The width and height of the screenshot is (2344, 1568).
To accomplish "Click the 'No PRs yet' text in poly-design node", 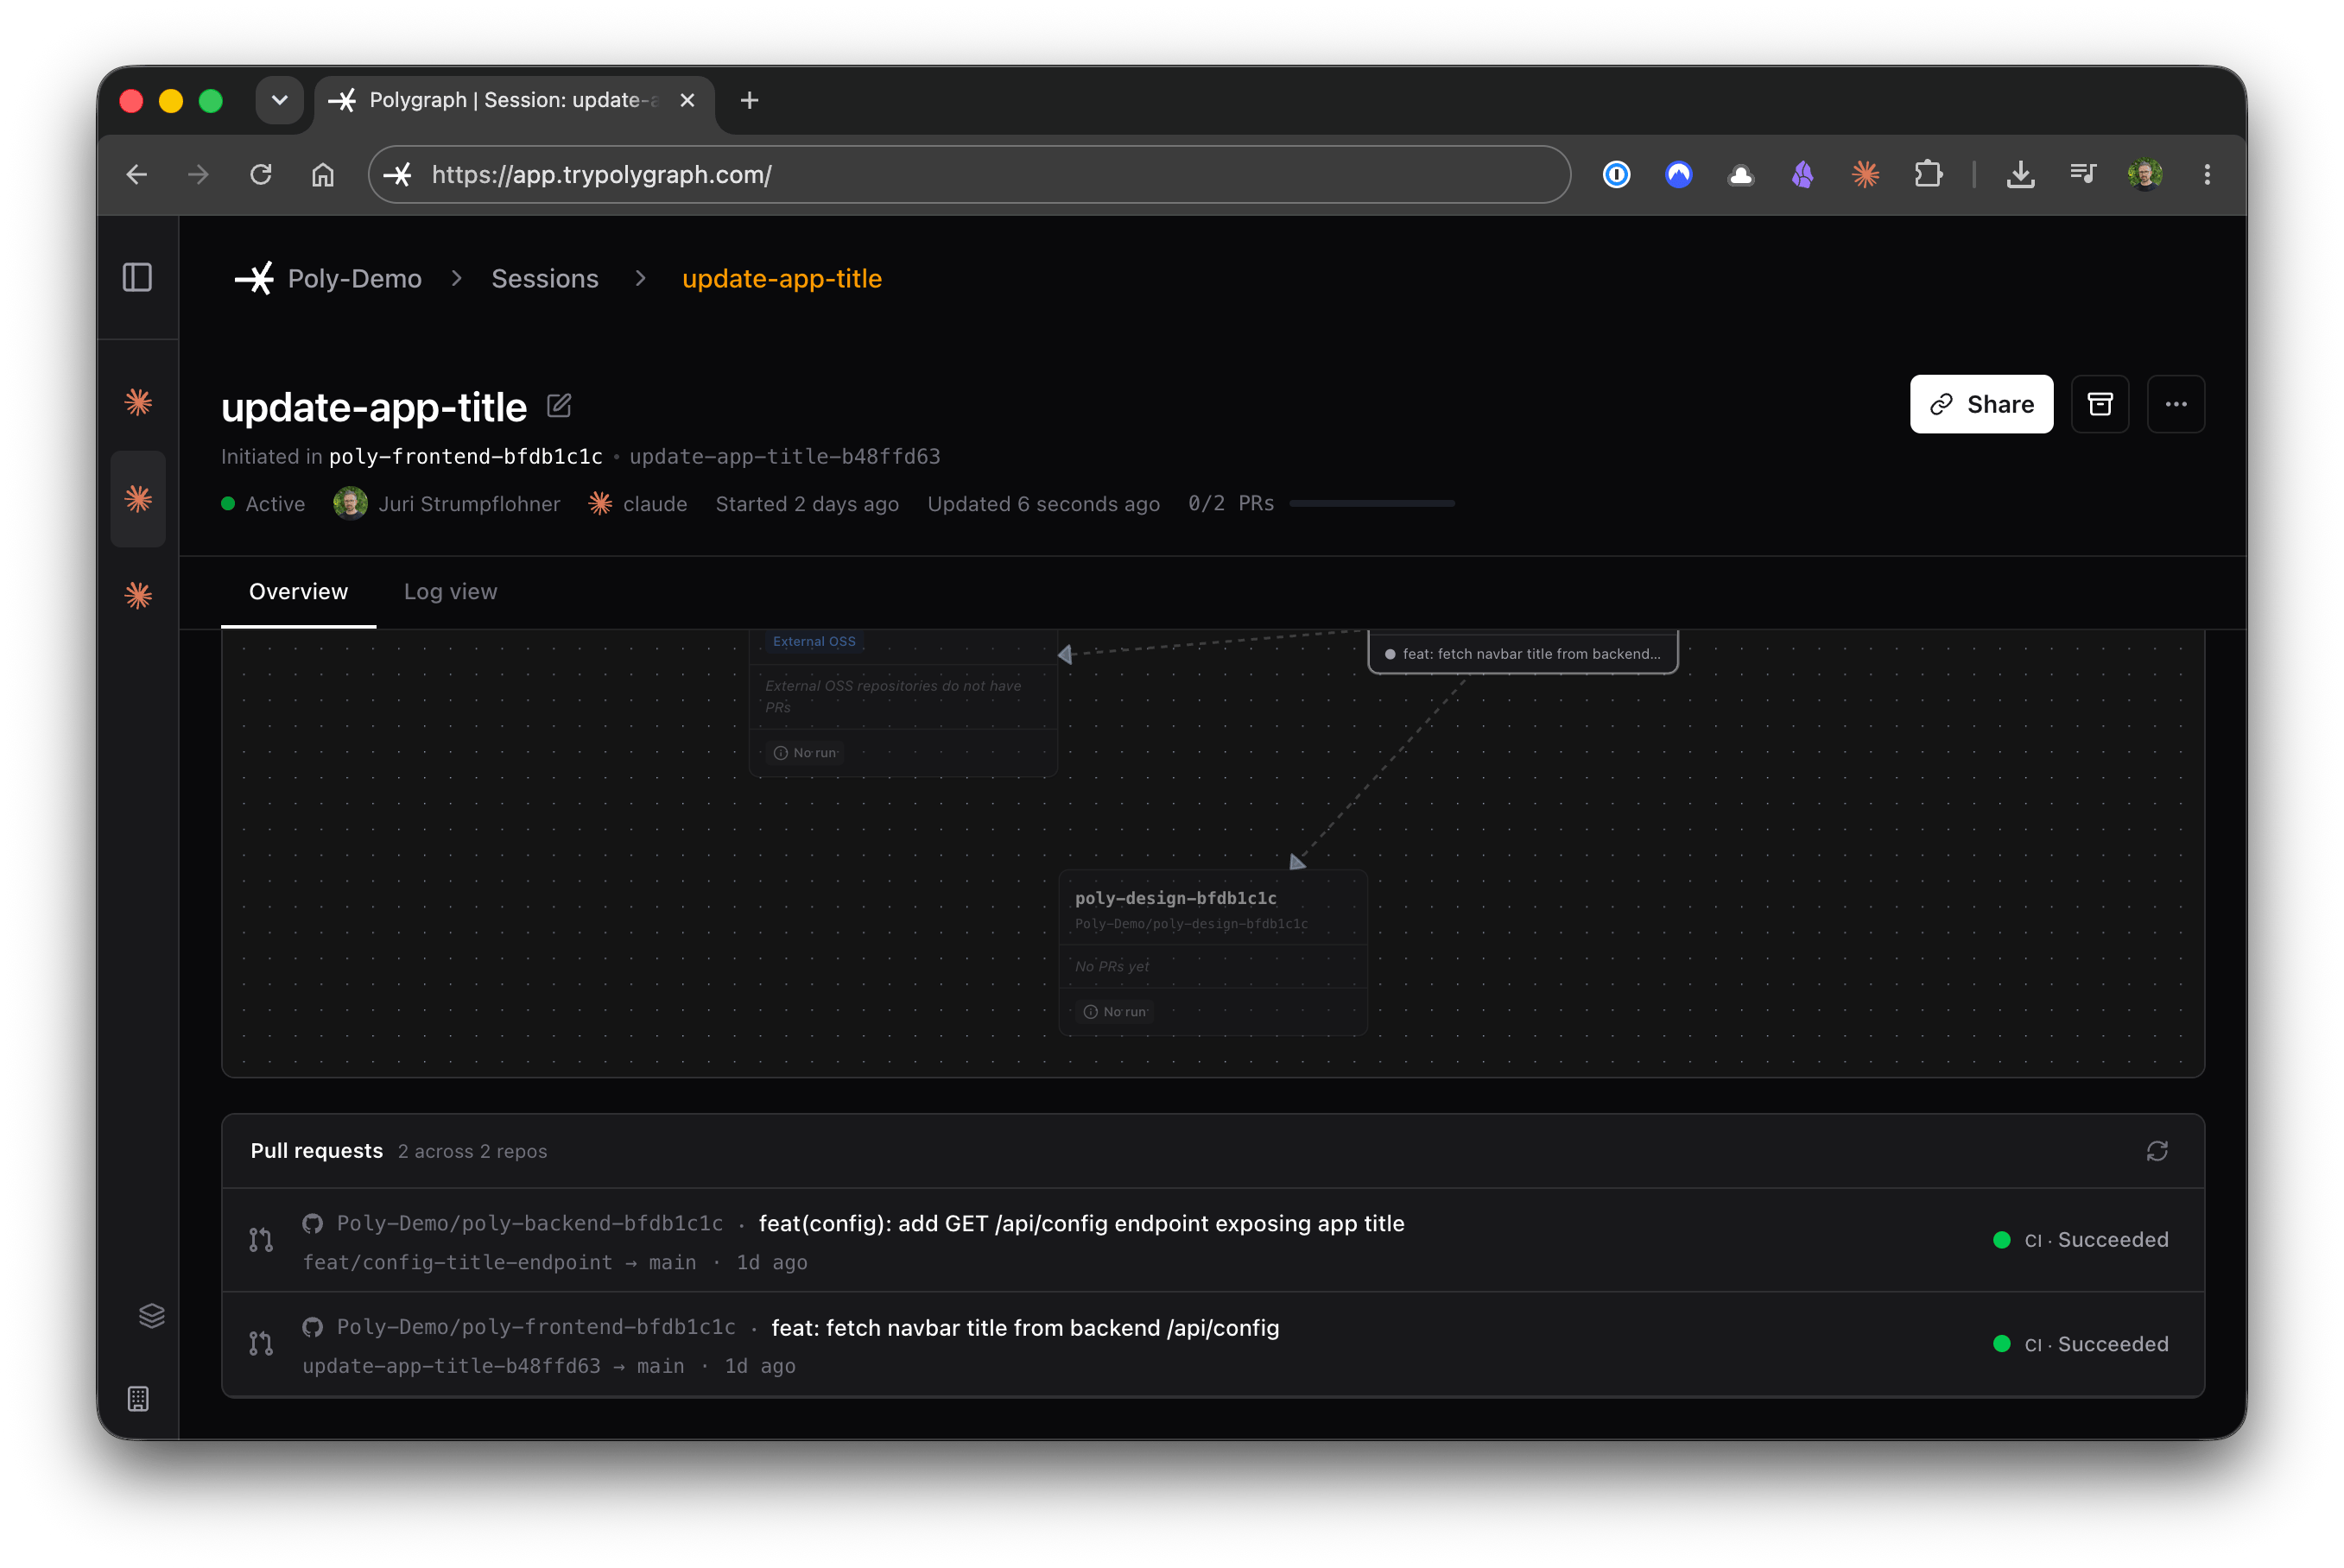I will coord(1111,965).
